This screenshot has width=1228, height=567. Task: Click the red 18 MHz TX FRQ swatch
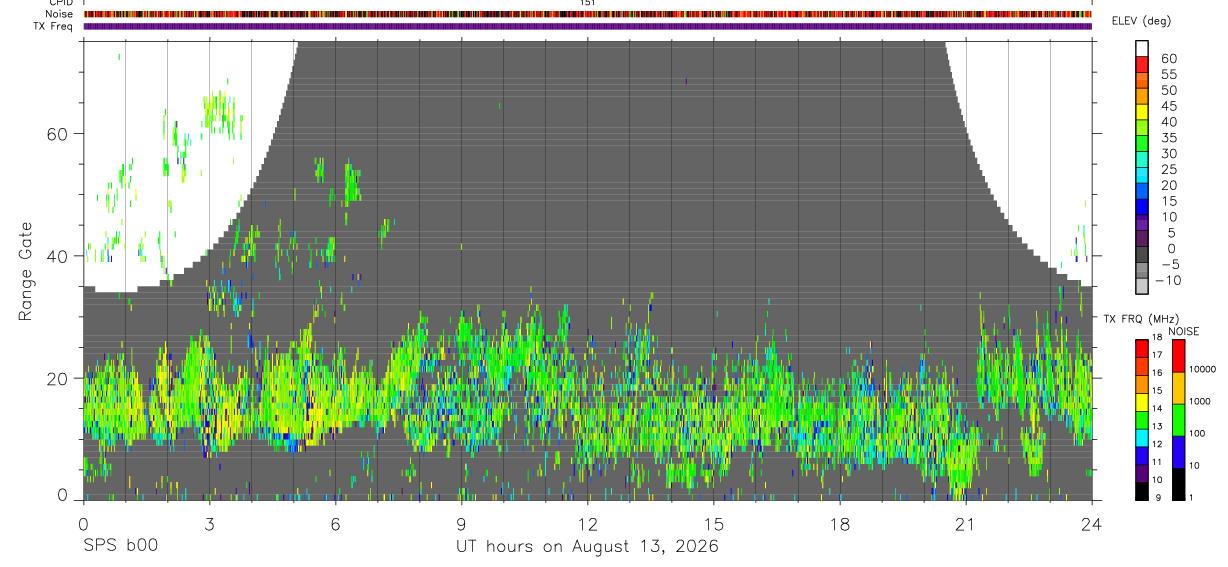1142,347
